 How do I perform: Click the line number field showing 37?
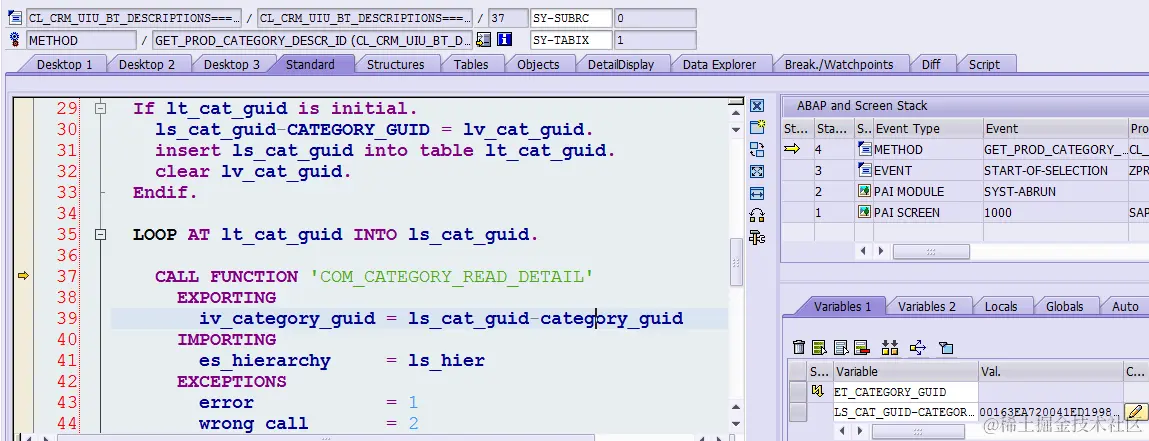pos(508,18)
